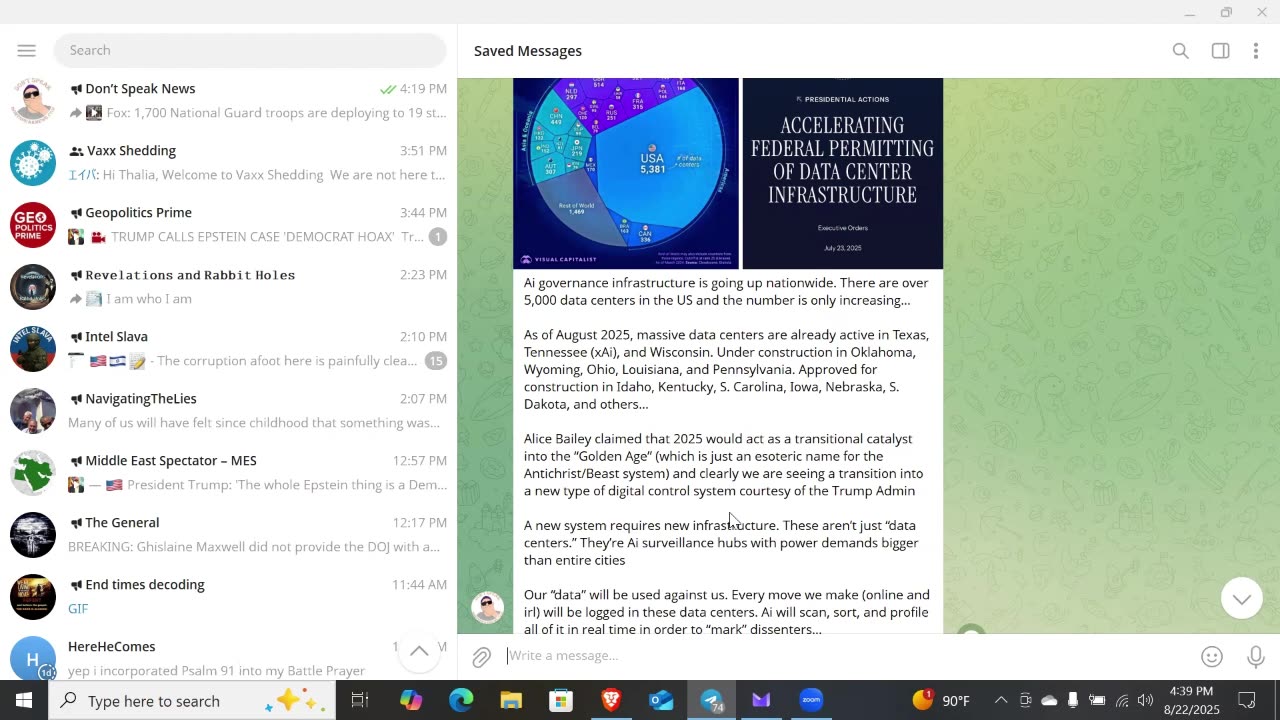
Task: Show hidden system tray icons
Action: pyautogui.click(x=1001, y=701)
